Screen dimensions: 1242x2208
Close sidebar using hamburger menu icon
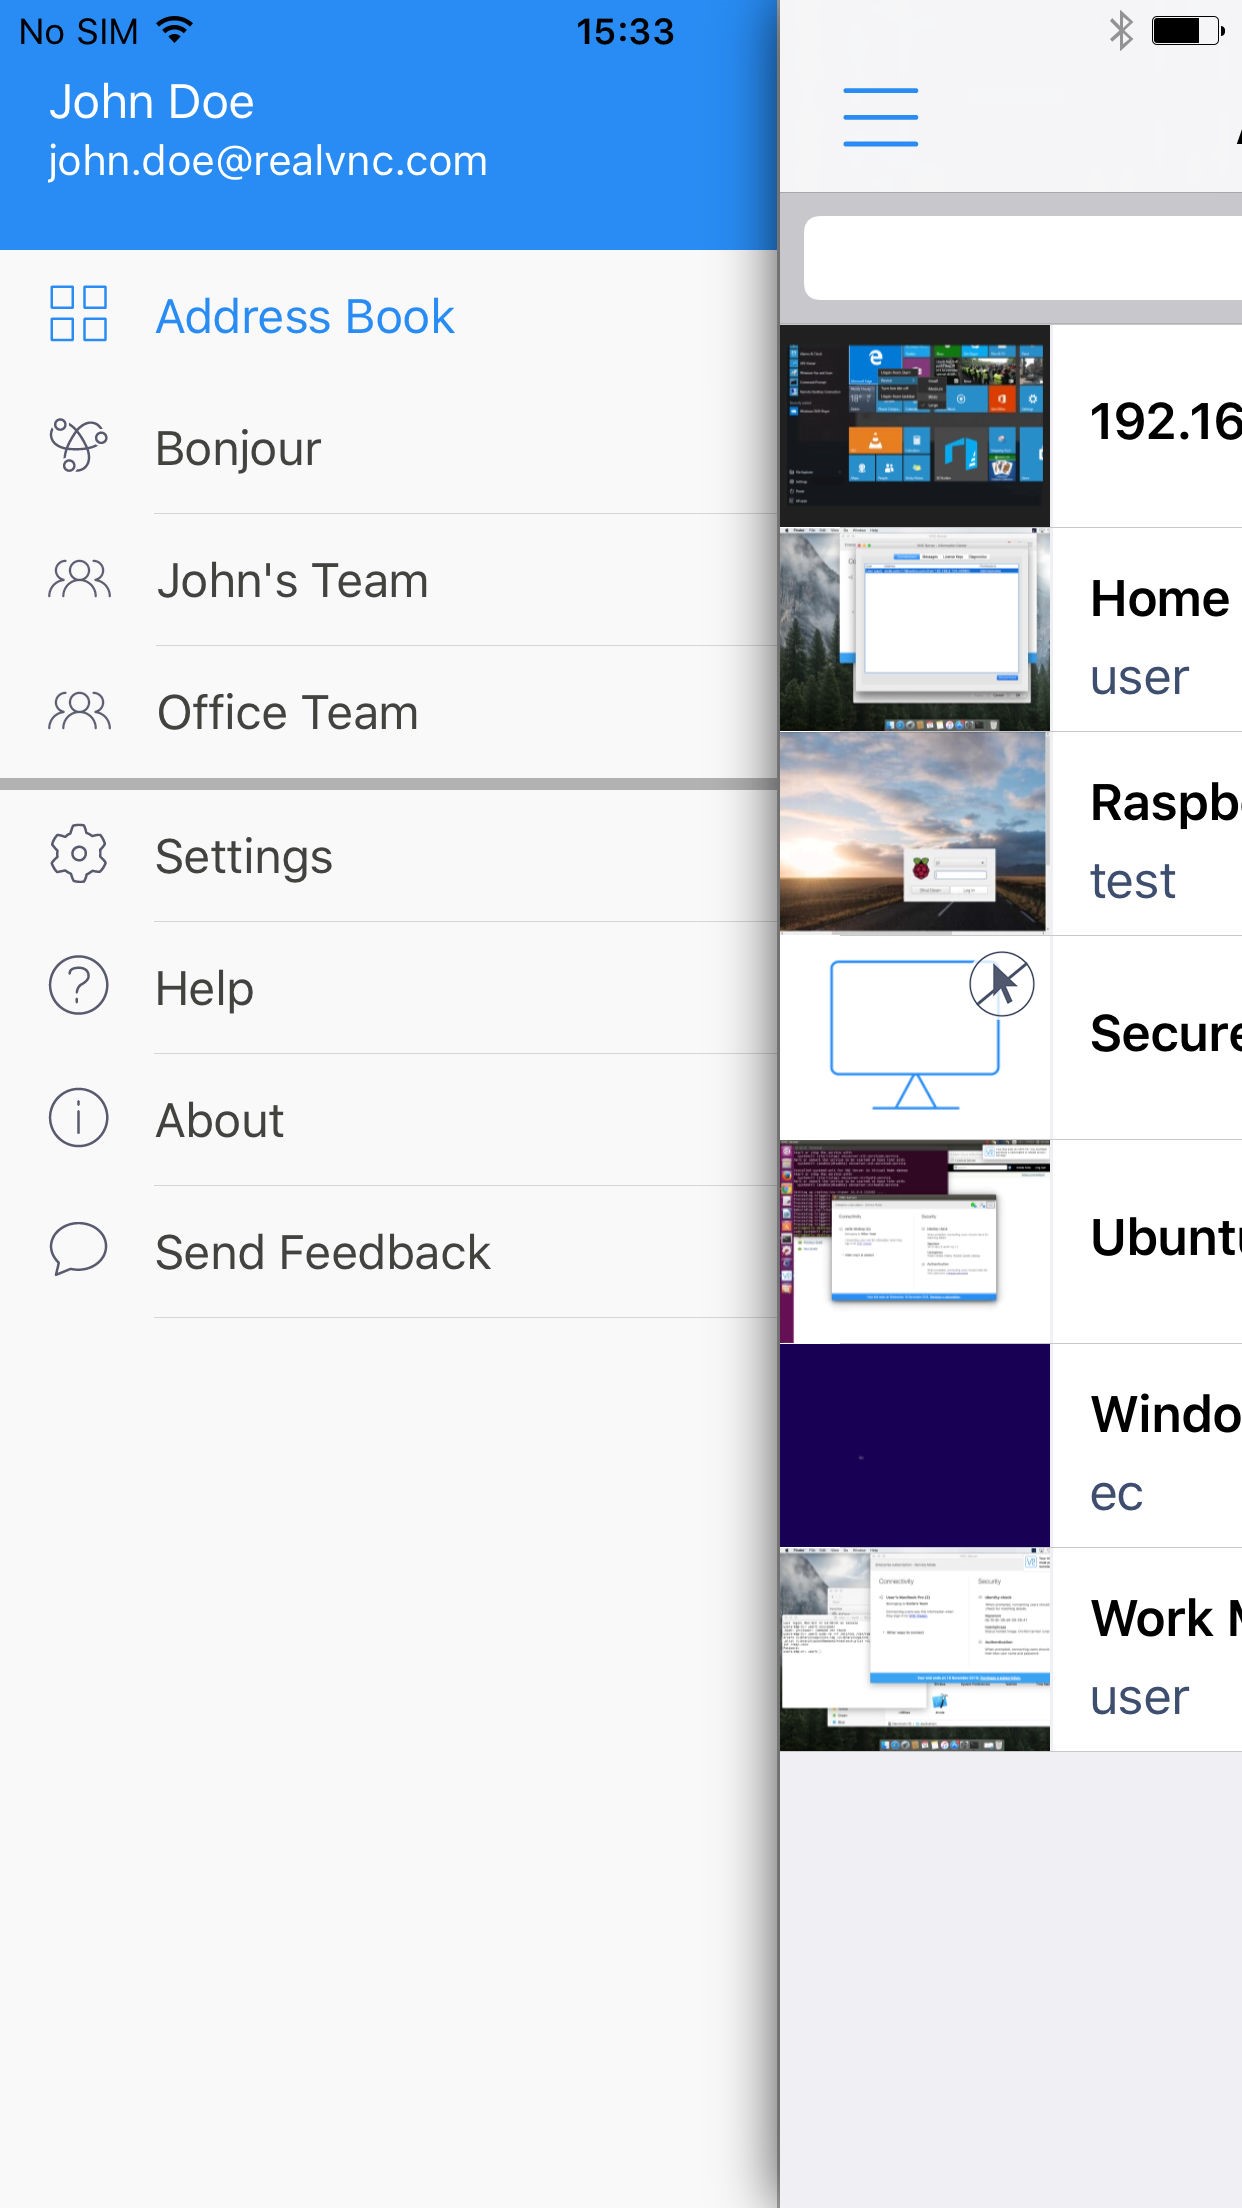point(880,117)
